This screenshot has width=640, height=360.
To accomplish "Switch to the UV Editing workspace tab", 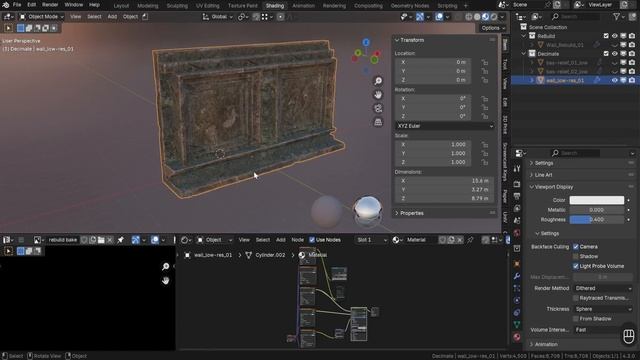I will pyautogui.click(x=207, y=6).
